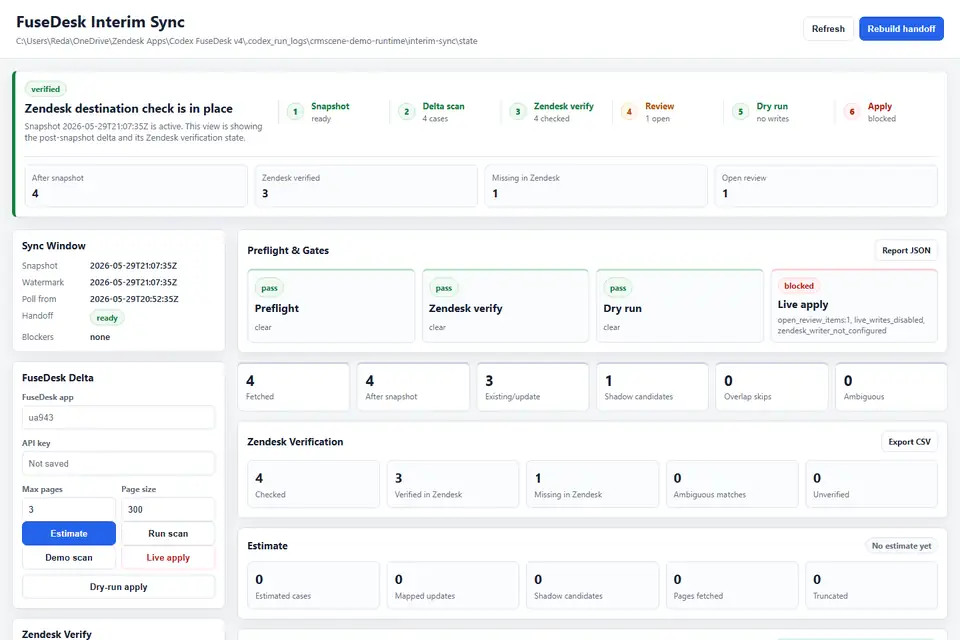Click the blue Estimate button
Image resolution: width=960 pixels, height=640 pixels.
69,533
